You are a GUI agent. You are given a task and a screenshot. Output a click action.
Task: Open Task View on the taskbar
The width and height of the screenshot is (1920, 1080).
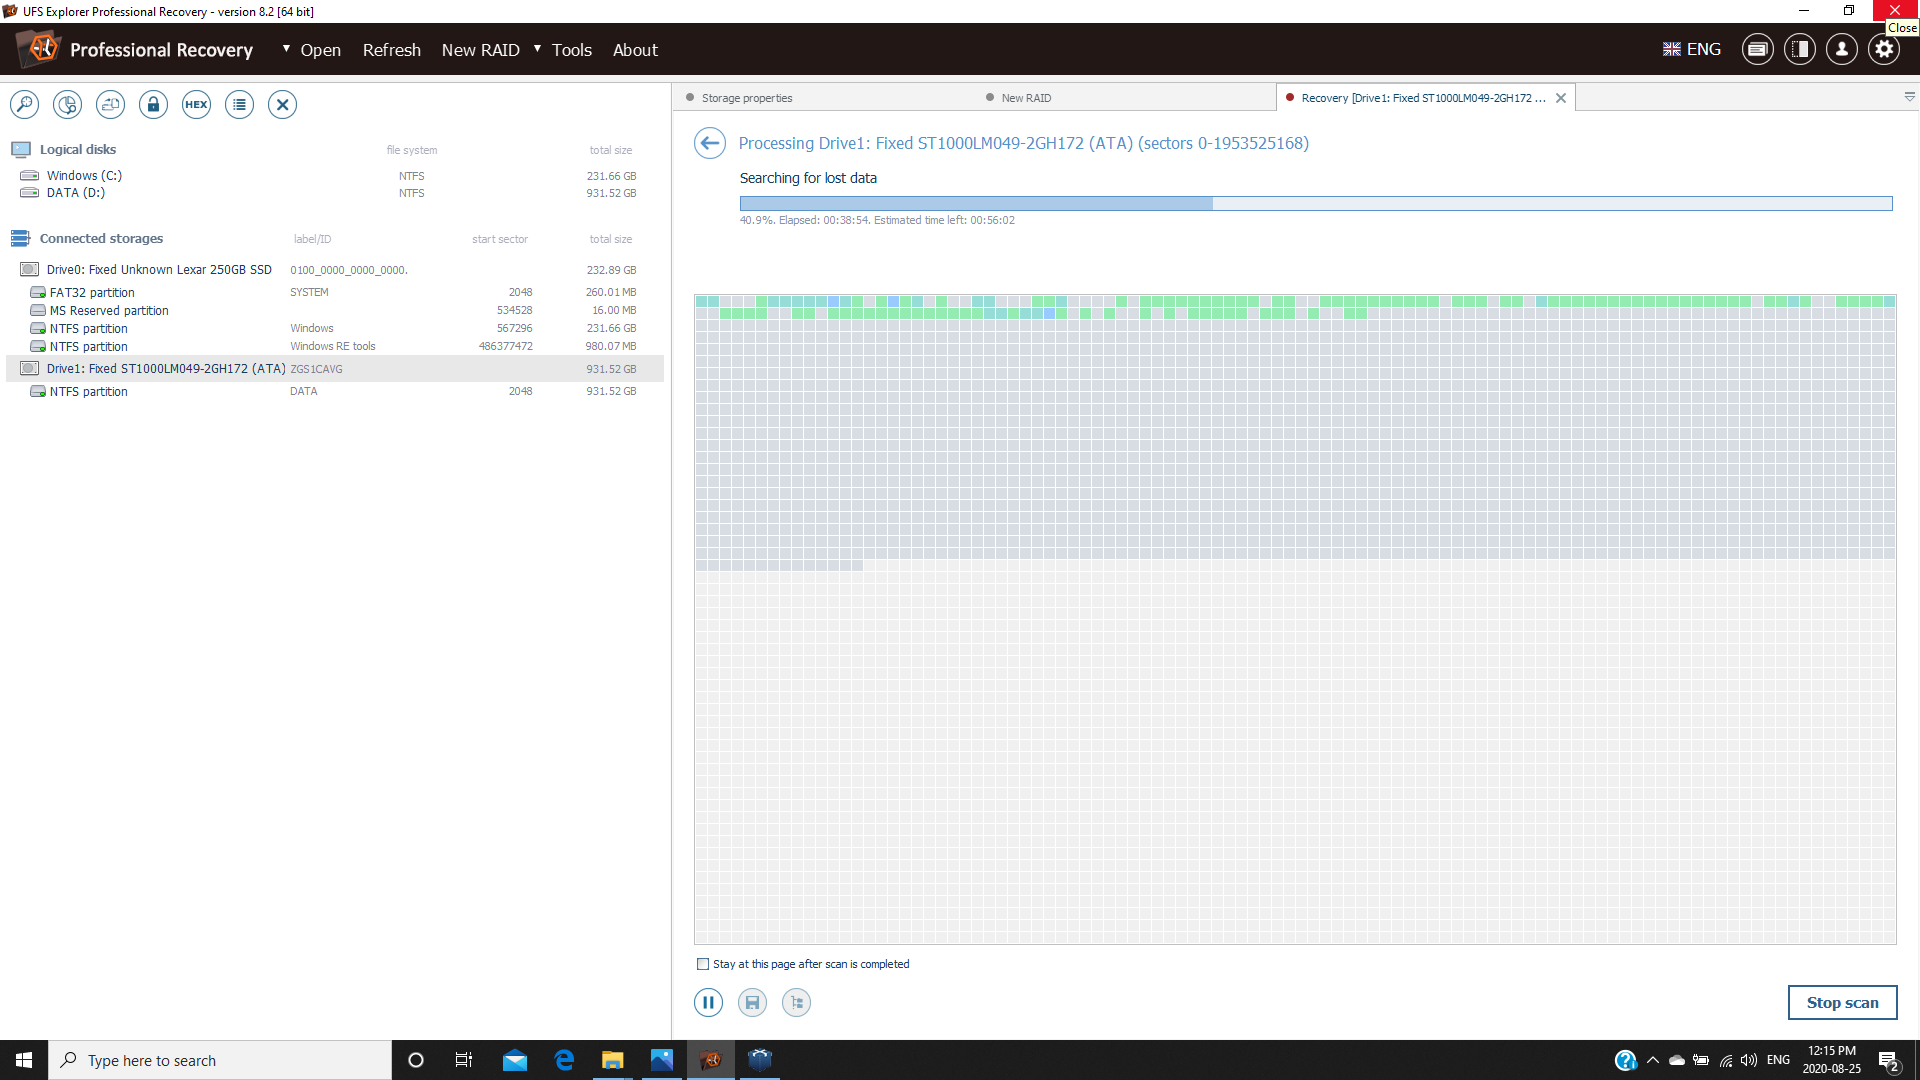tap(464, 1060)
